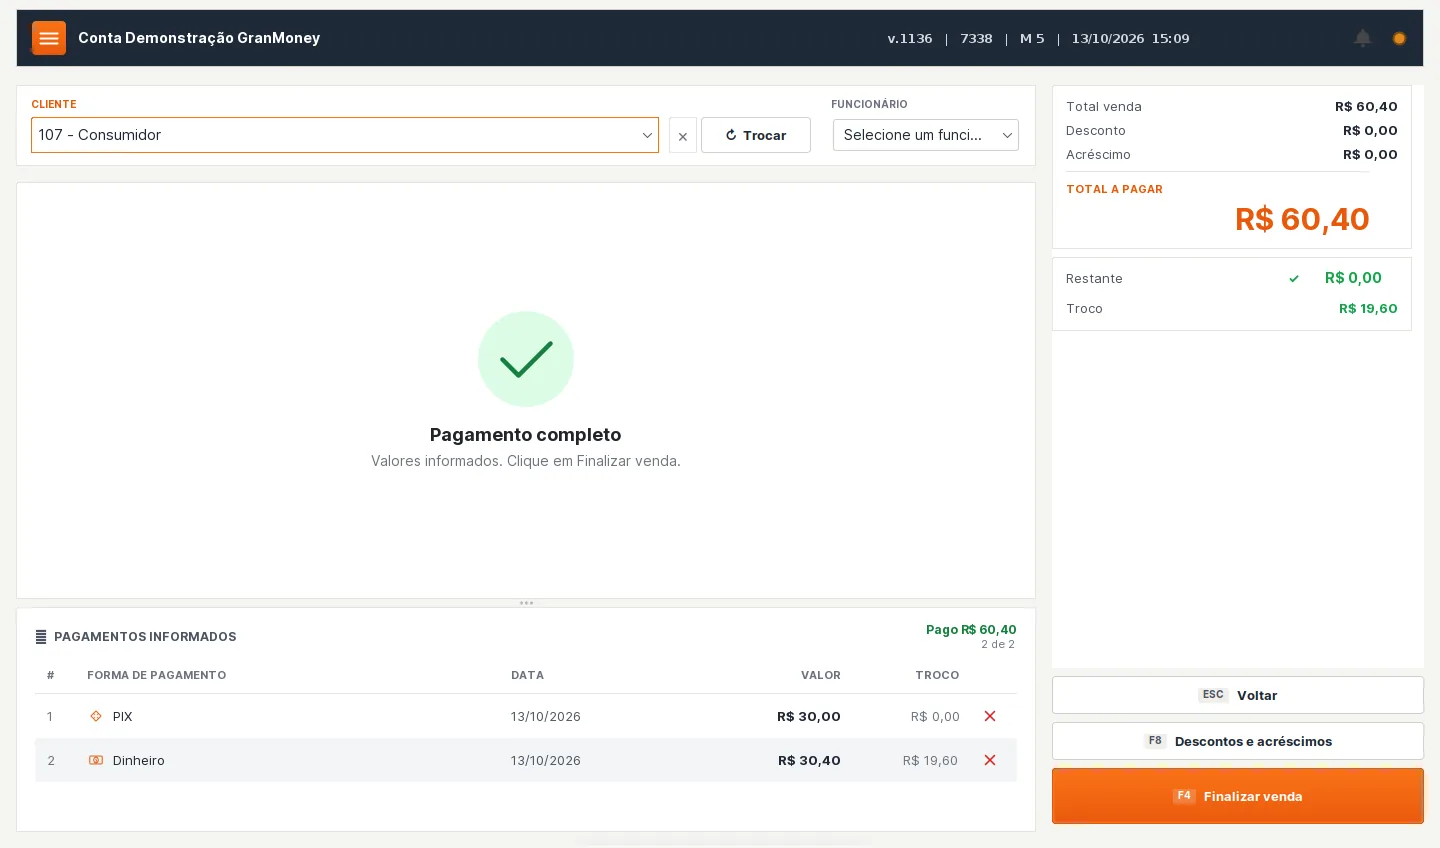Click the Data column header
1440x848 pixels.
528,675
